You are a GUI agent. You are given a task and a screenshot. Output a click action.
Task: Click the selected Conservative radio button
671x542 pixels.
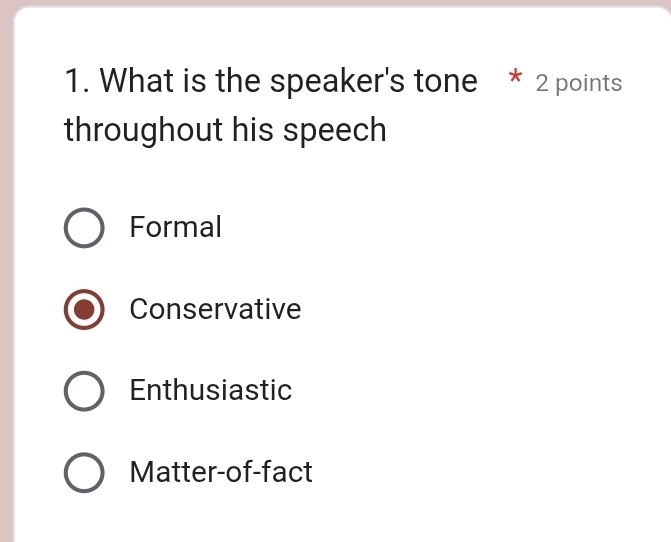(x=84, y=310)
